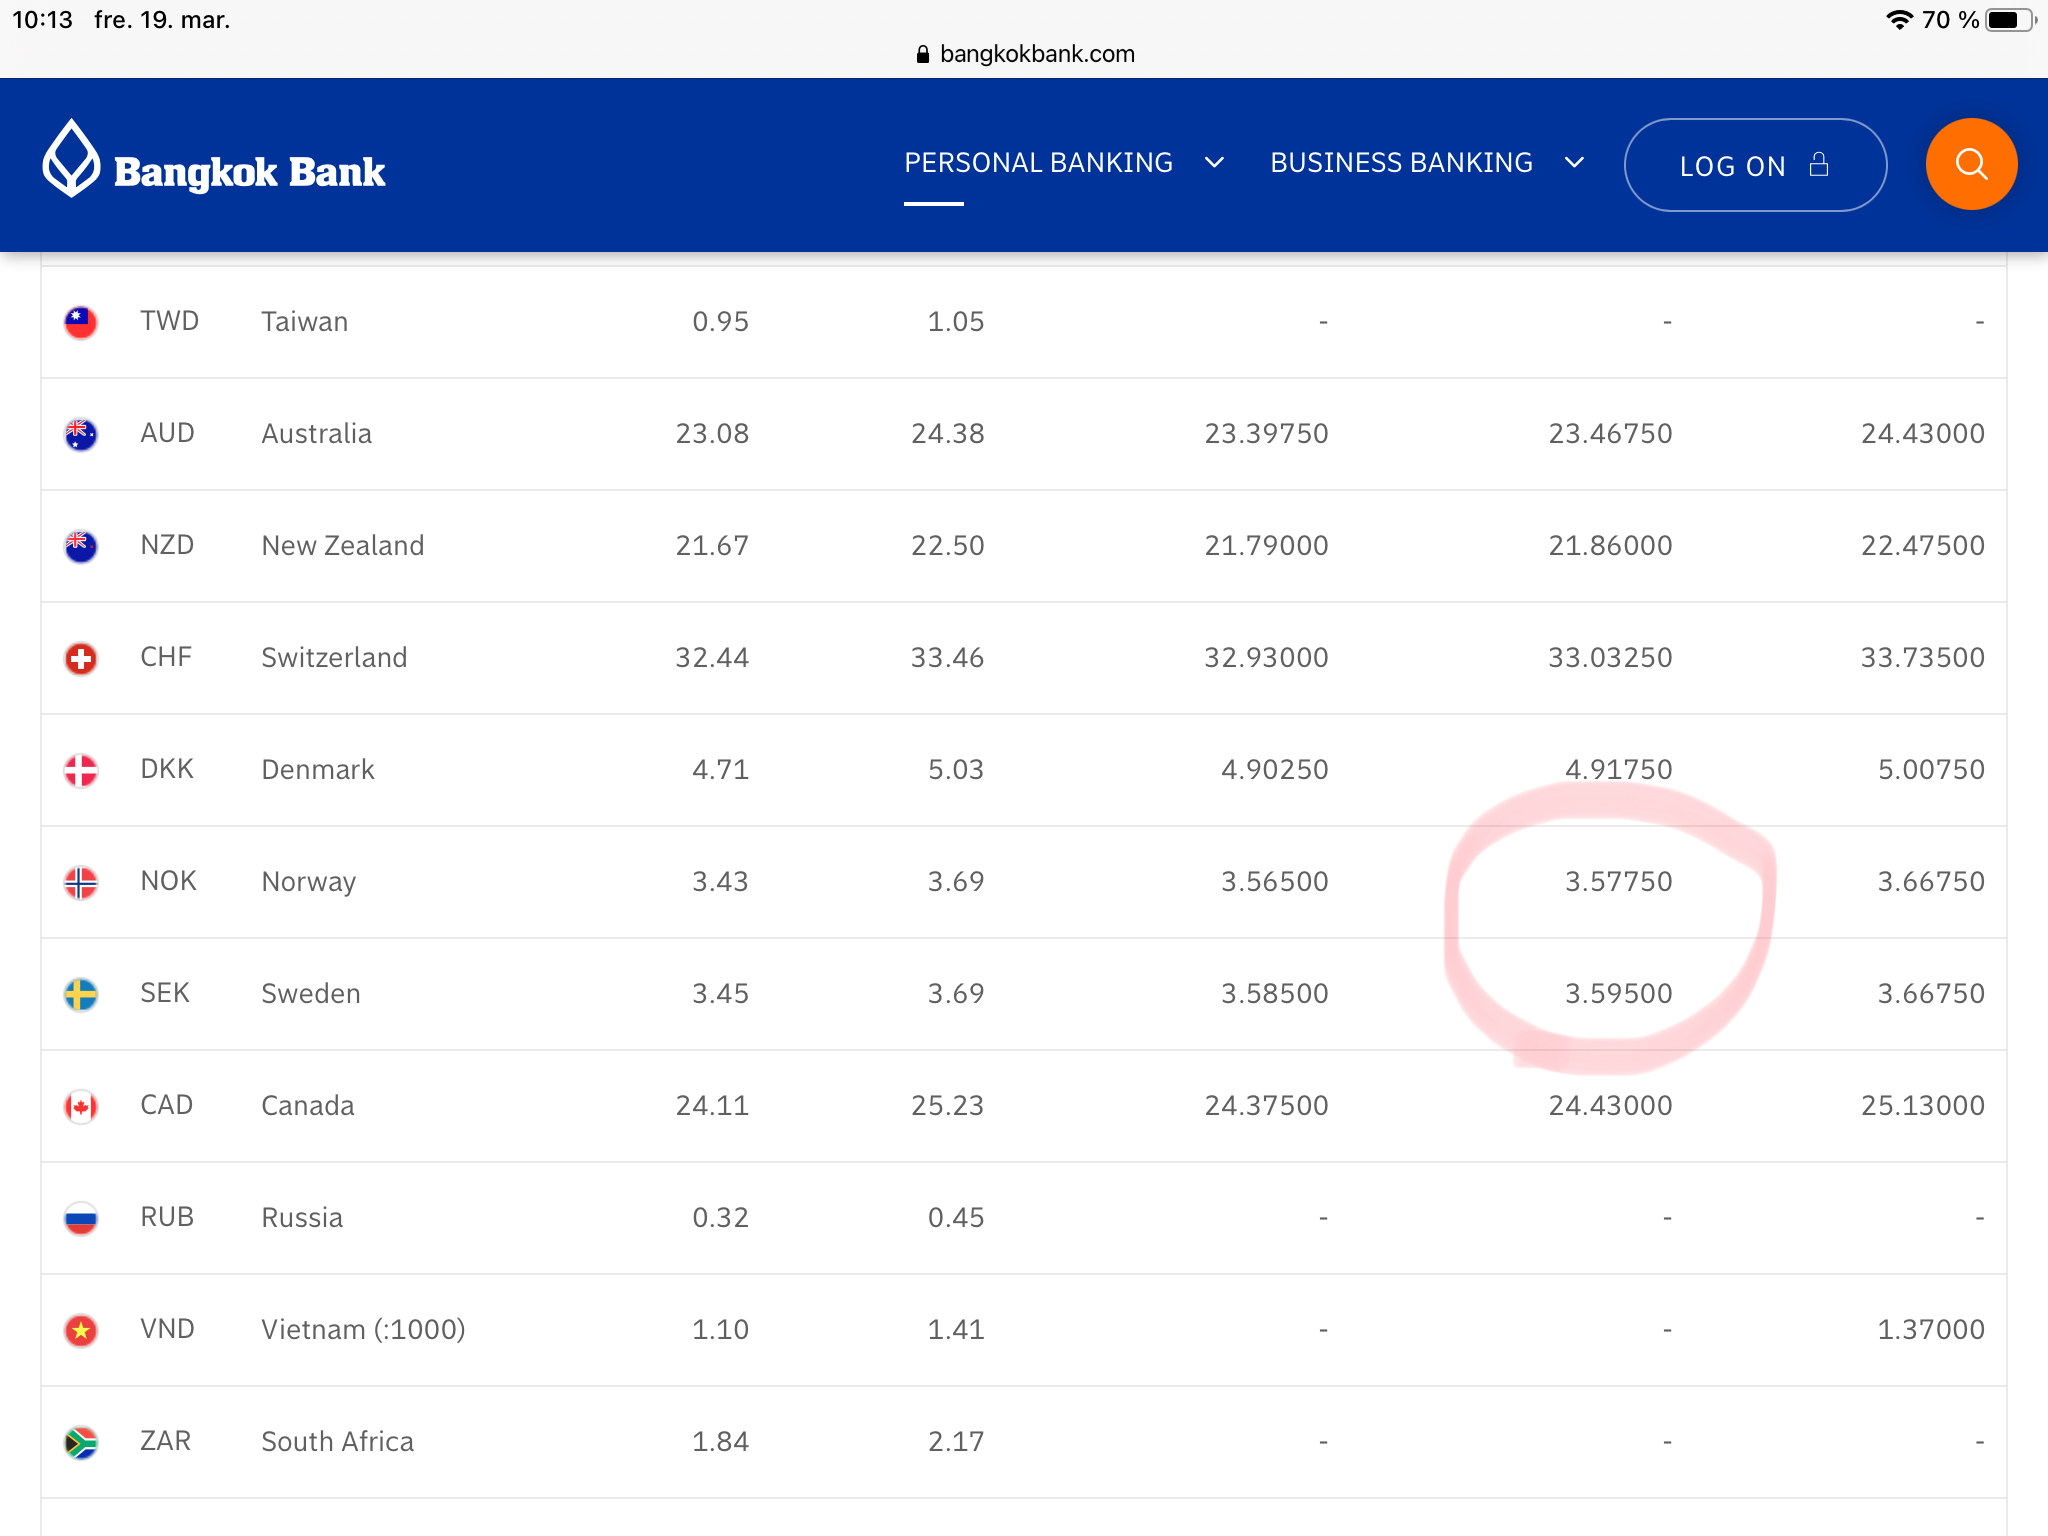Click the Taiwan flag icon

point(81,322)
